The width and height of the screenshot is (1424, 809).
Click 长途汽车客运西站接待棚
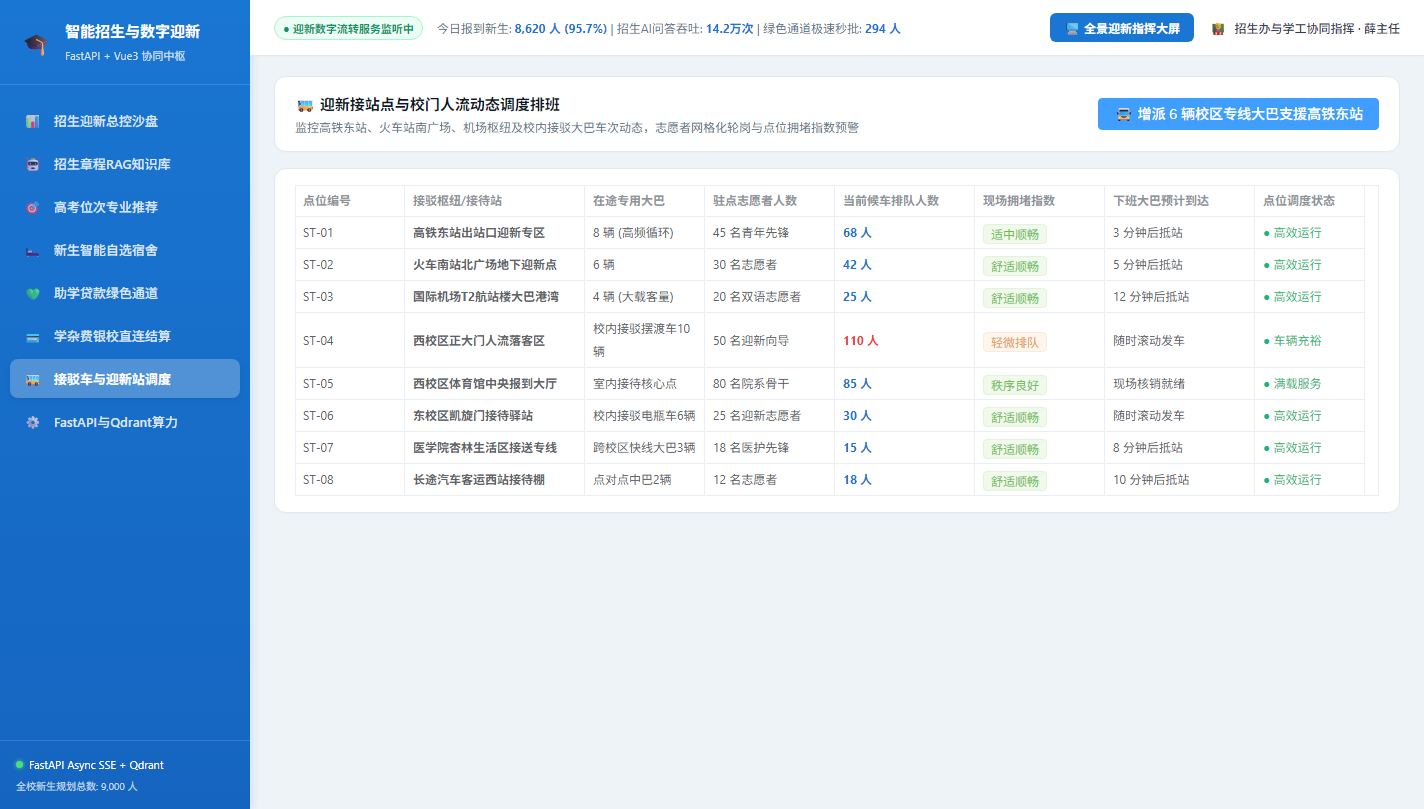point(479,479)
